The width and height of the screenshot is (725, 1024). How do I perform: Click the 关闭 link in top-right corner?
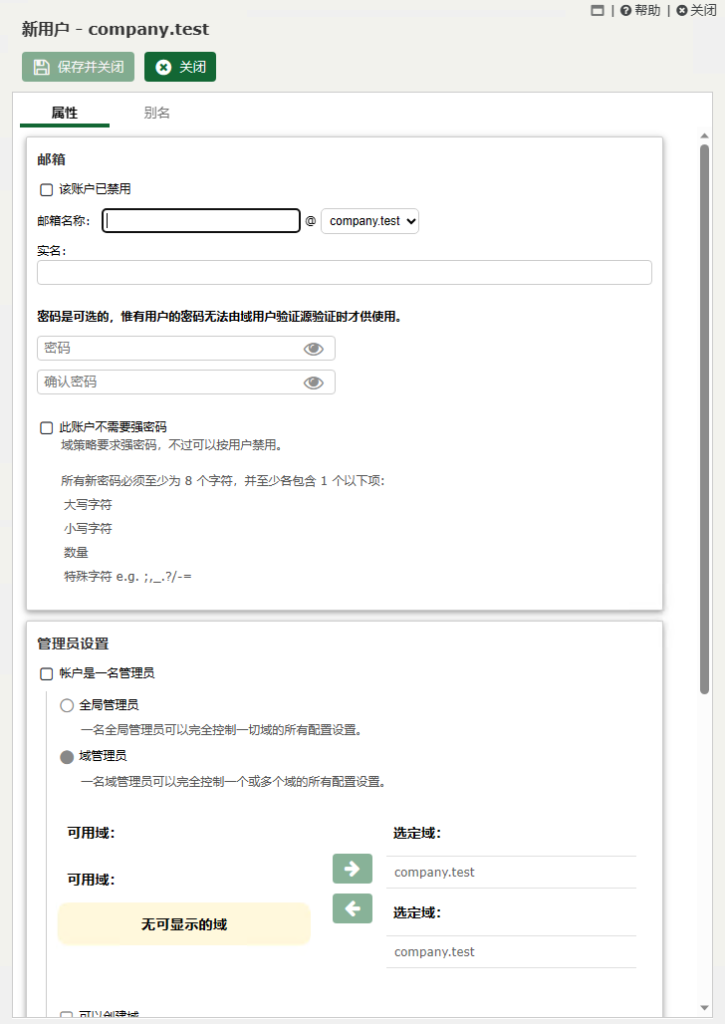coord(696,11)
